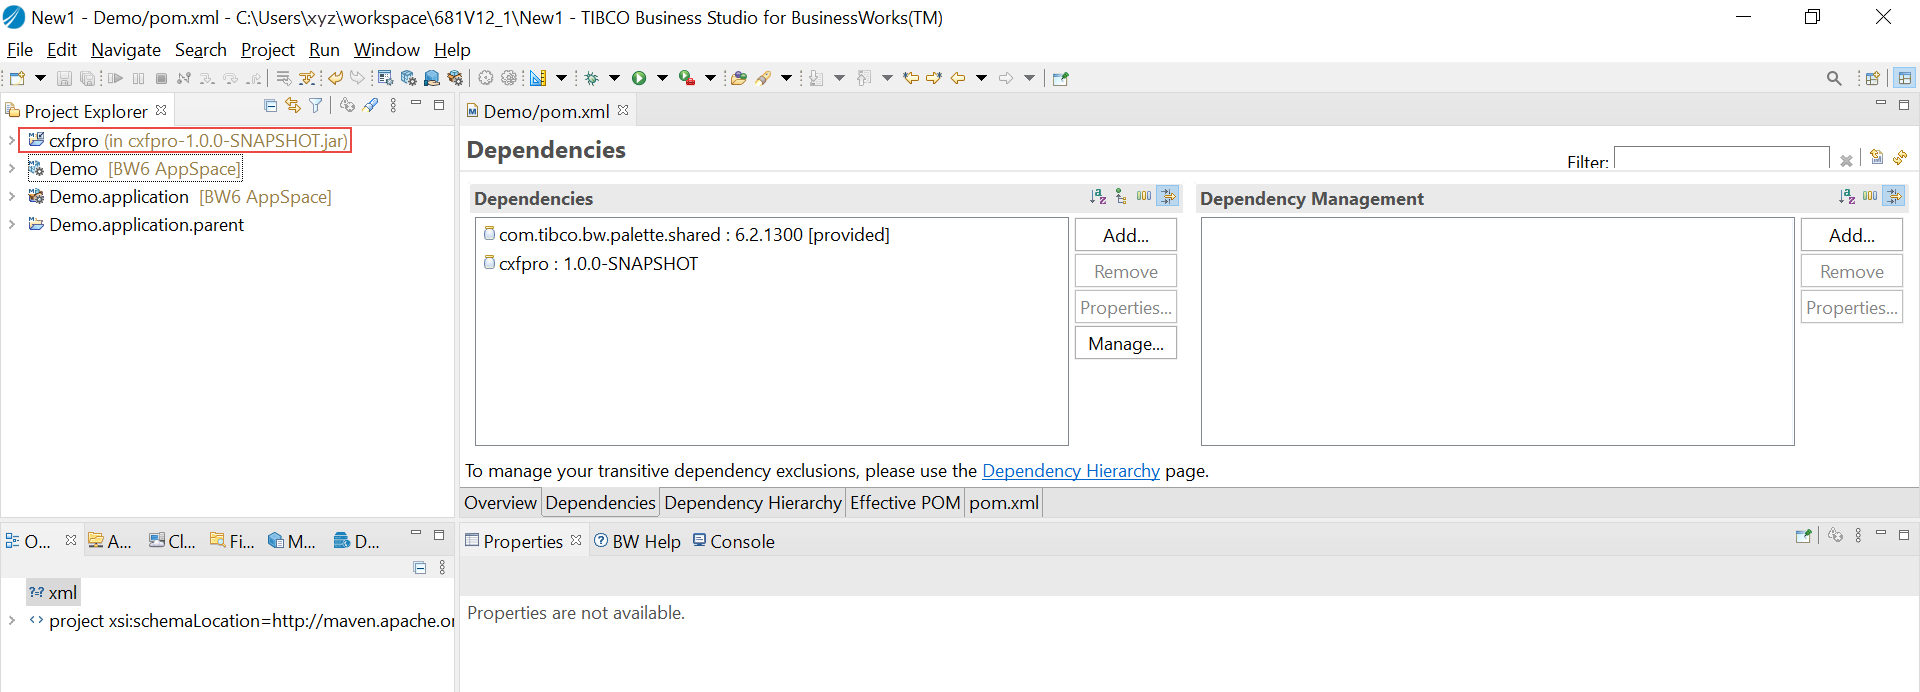The image size is (1920, 692).
Task: Open the External Tools dropdown arrow
Action: pos(710,78)
